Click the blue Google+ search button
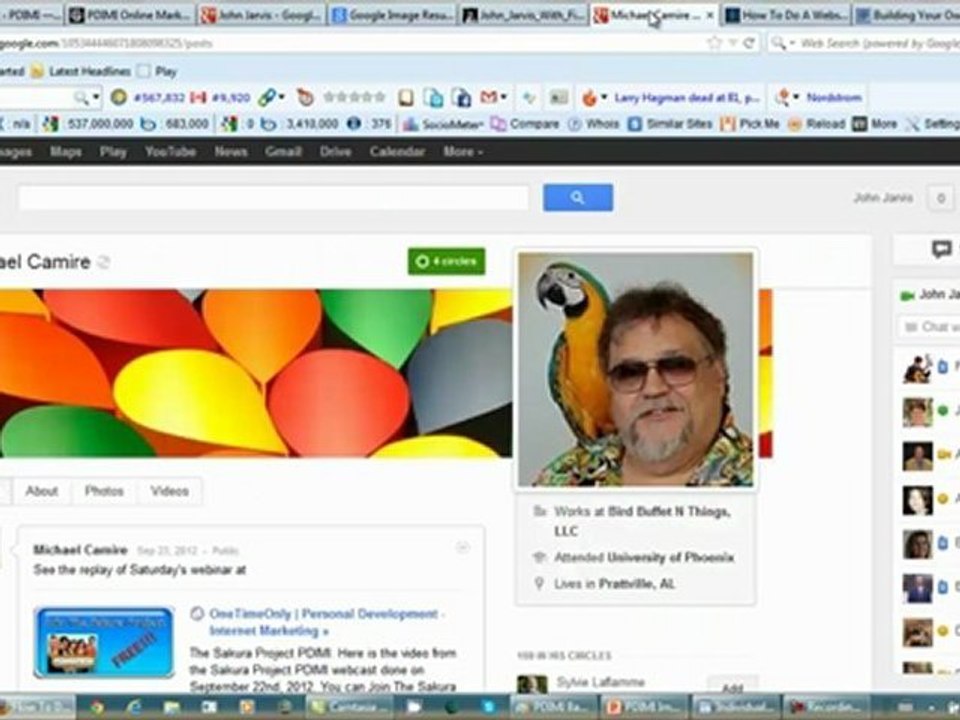The height and width of the screenshot is (720, 960). [x=577, y=198]
